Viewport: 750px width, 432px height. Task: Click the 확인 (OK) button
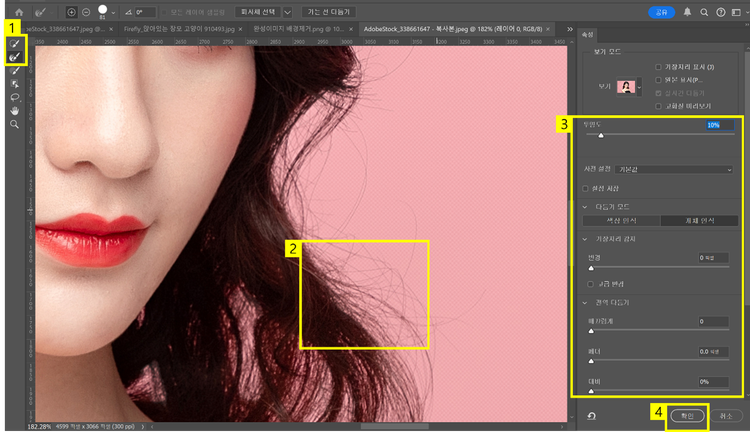pyautogui.click(x=686, y=416)
